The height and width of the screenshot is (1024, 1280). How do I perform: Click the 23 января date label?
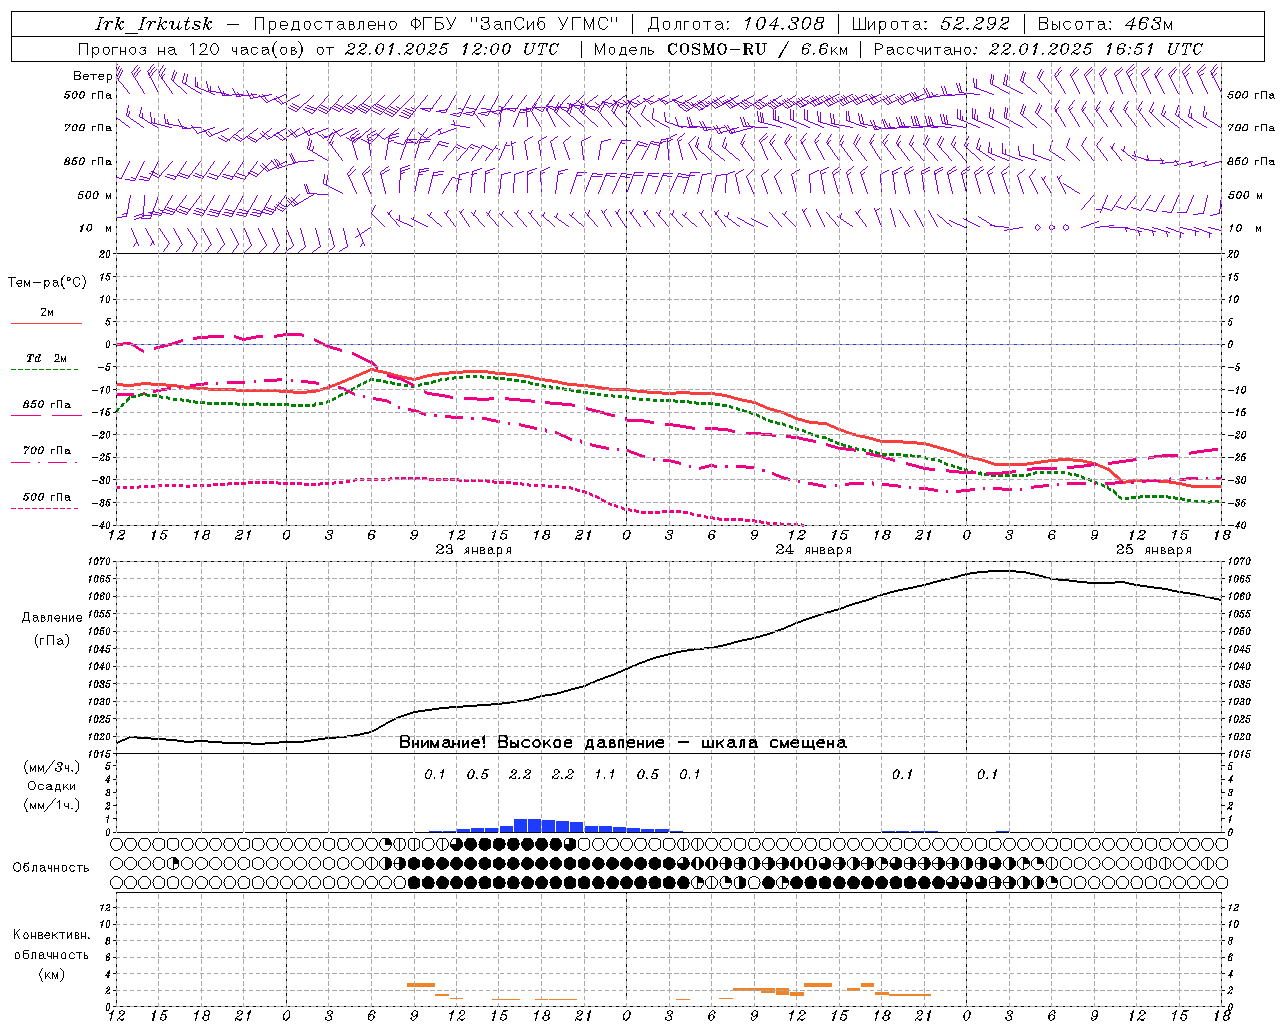[473, 550]
